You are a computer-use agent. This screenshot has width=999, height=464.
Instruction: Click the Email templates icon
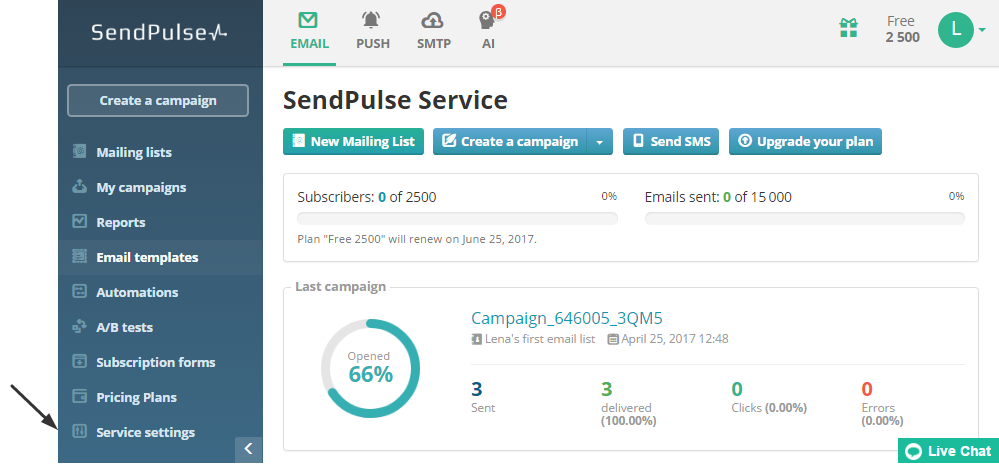coord(79,257)
